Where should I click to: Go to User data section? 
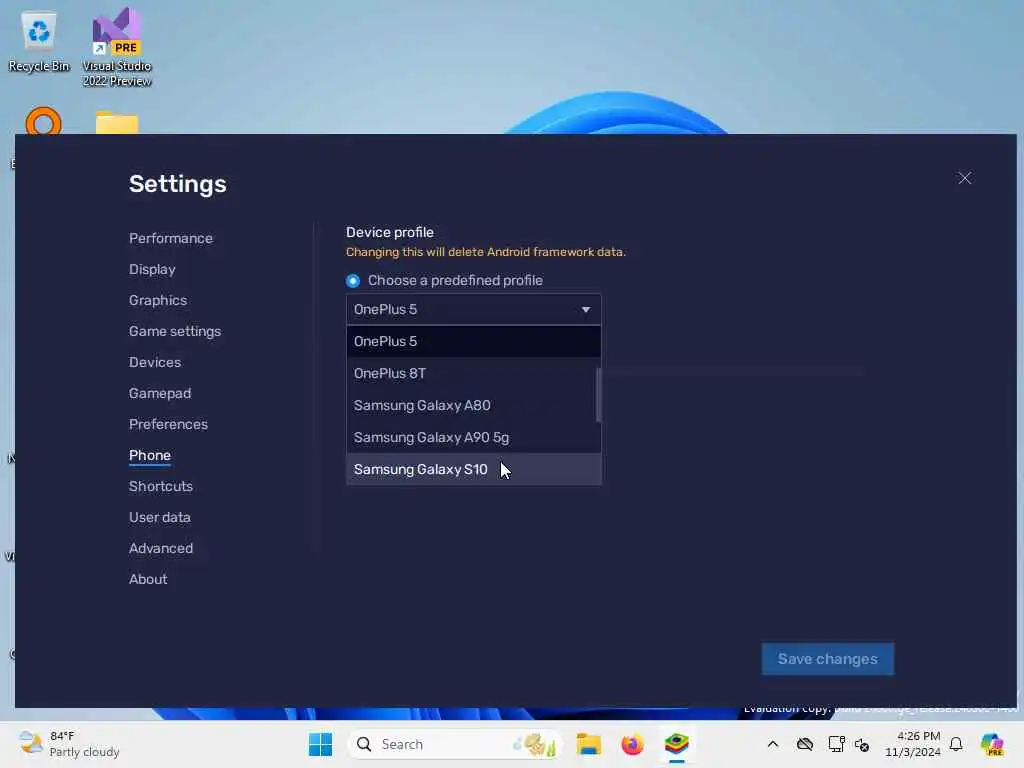[x=159, y=517]
